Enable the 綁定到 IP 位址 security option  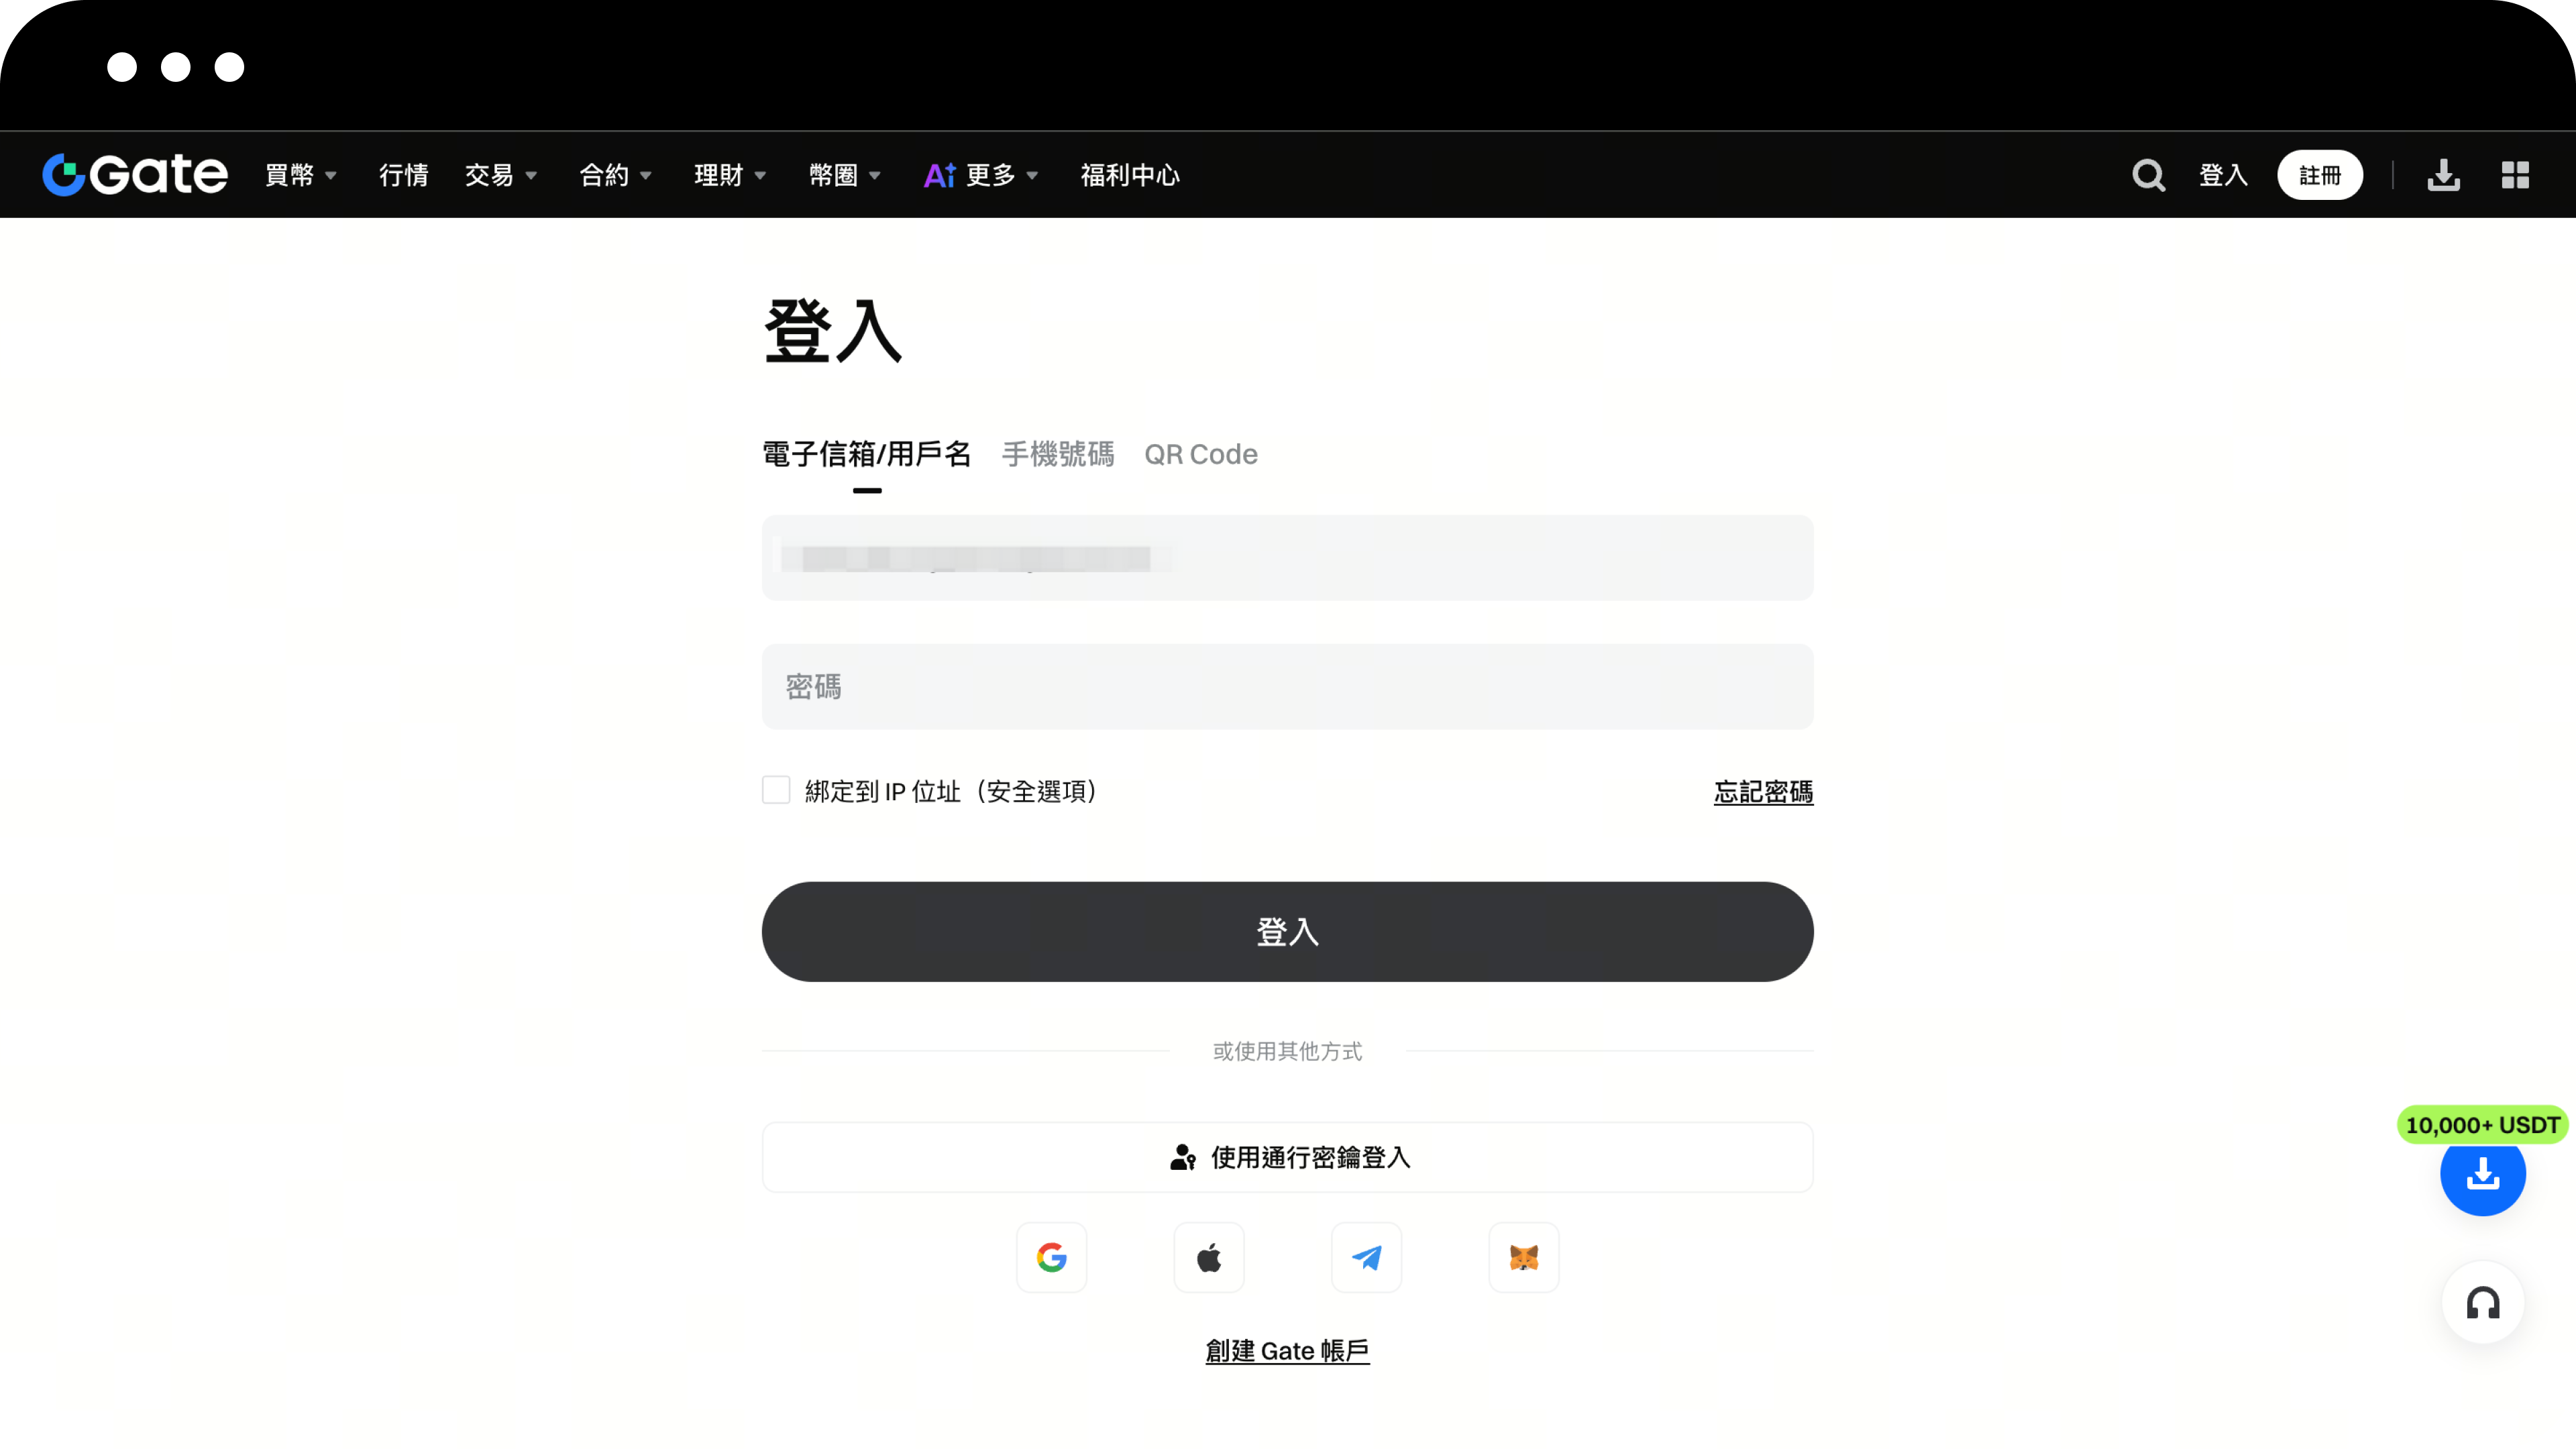tap(776, 789)
